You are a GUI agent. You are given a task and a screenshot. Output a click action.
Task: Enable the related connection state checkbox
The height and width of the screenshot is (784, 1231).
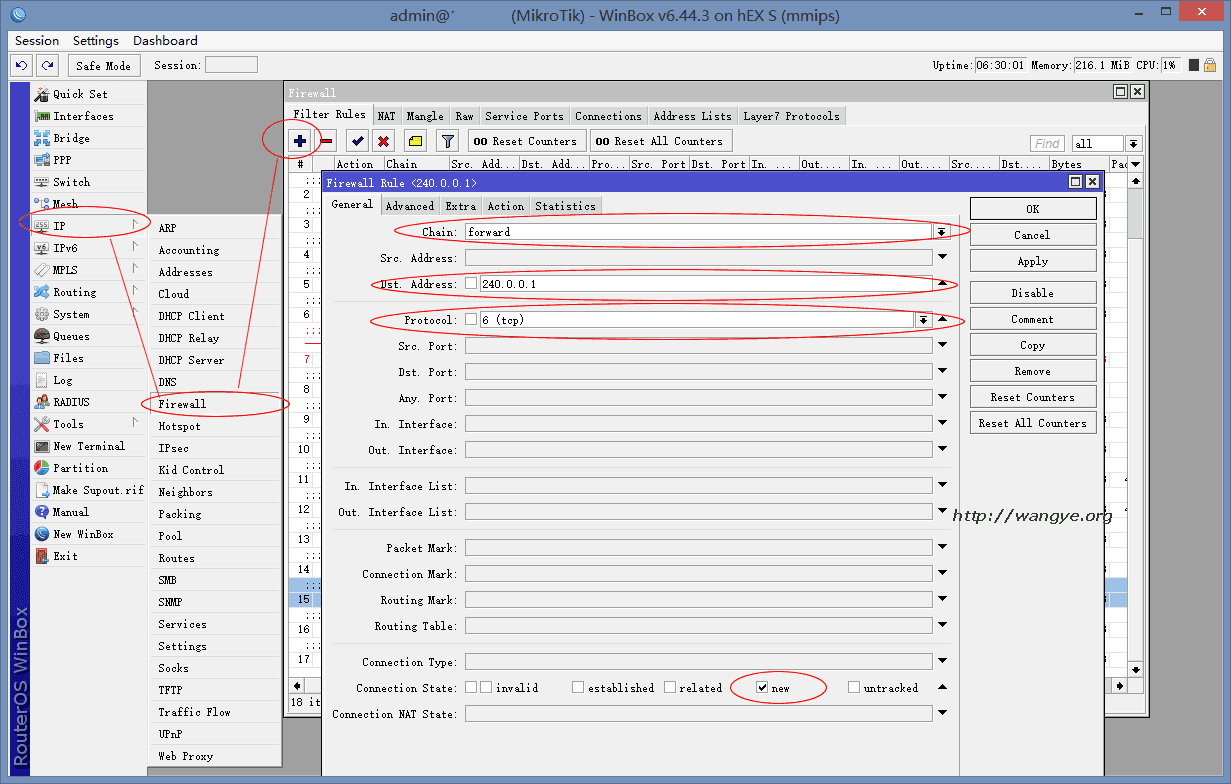pyautogui.click(x=670, y=688)
